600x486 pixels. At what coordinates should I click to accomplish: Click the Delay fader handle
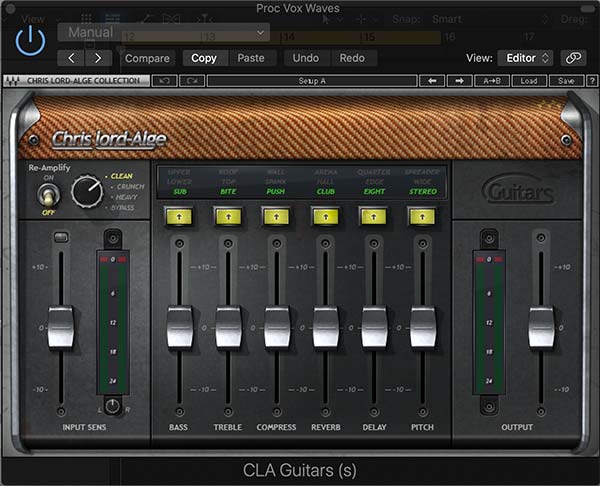(374, 328)
